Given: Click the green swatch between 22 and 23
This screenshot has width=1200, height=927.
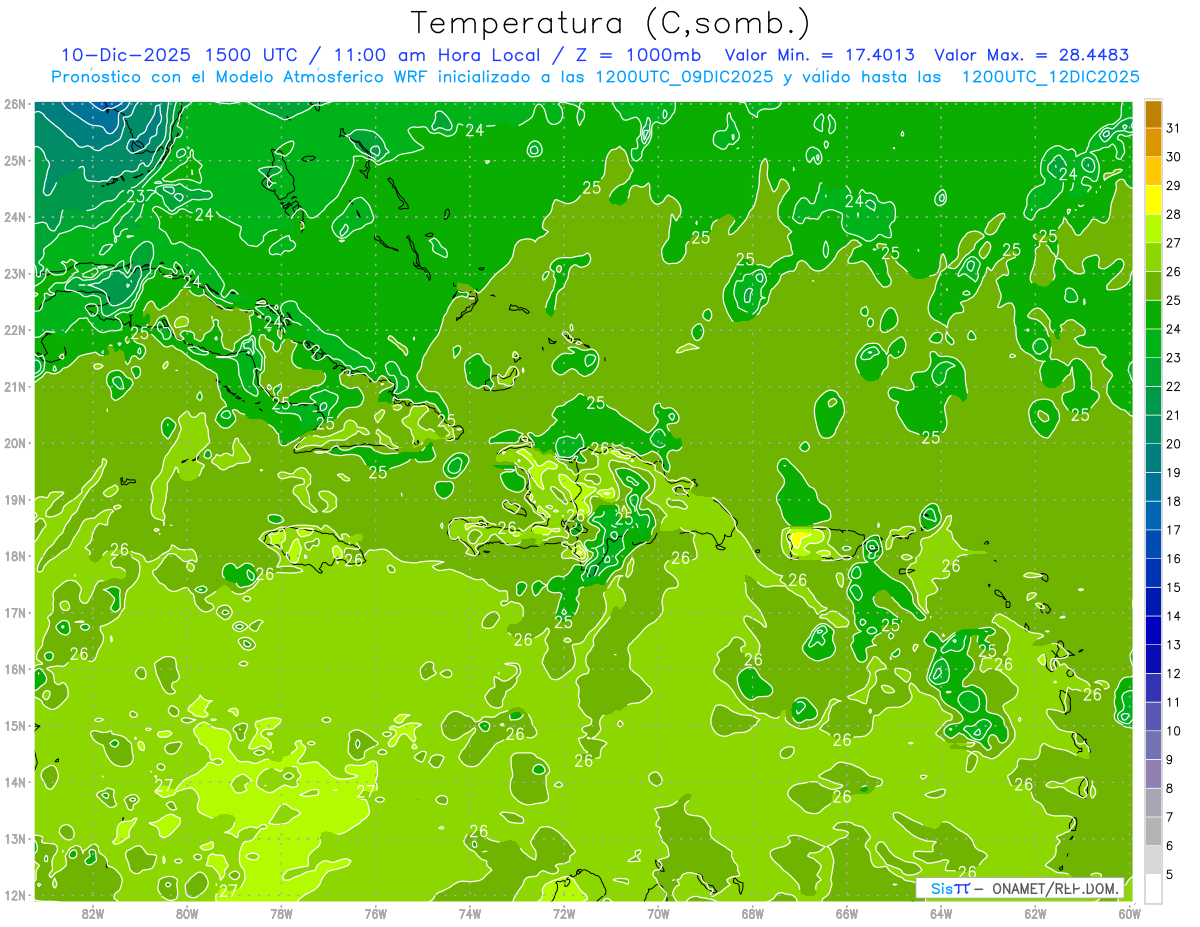Looking at the screenshot, I should (x=1153, y=372).
